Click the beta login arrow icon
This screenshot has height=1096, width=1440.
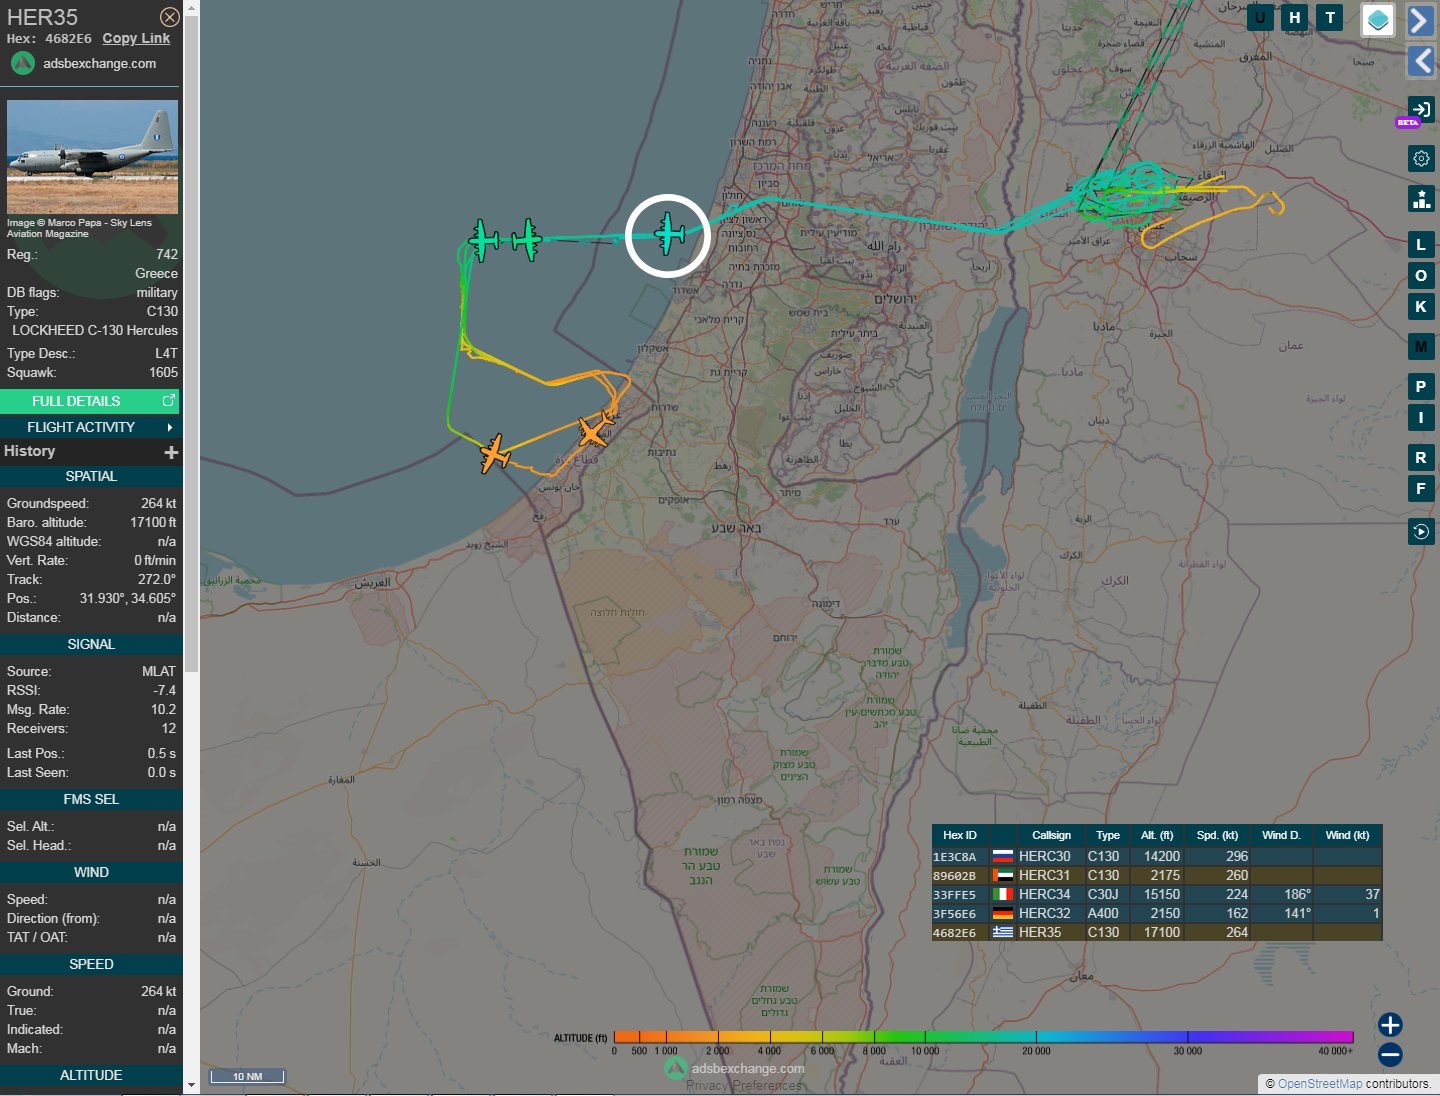(x=1420, y=109)
